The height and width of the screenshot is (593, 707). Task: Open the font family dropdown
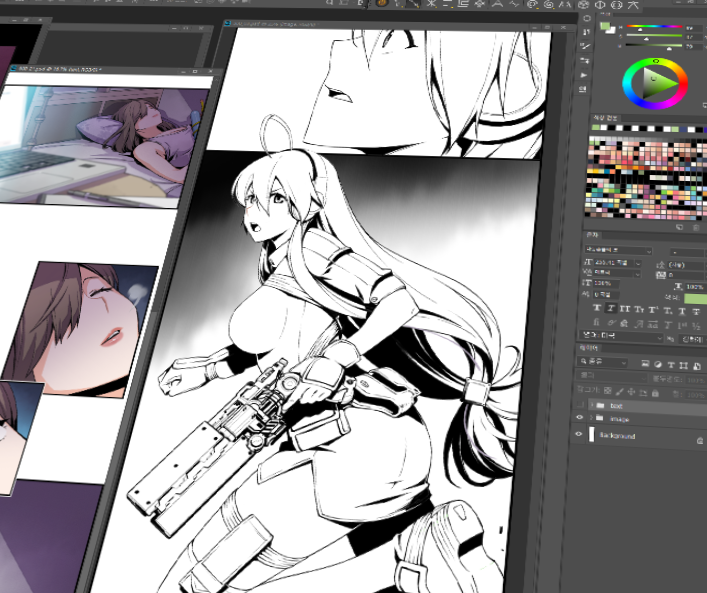[x=617, y=250]
